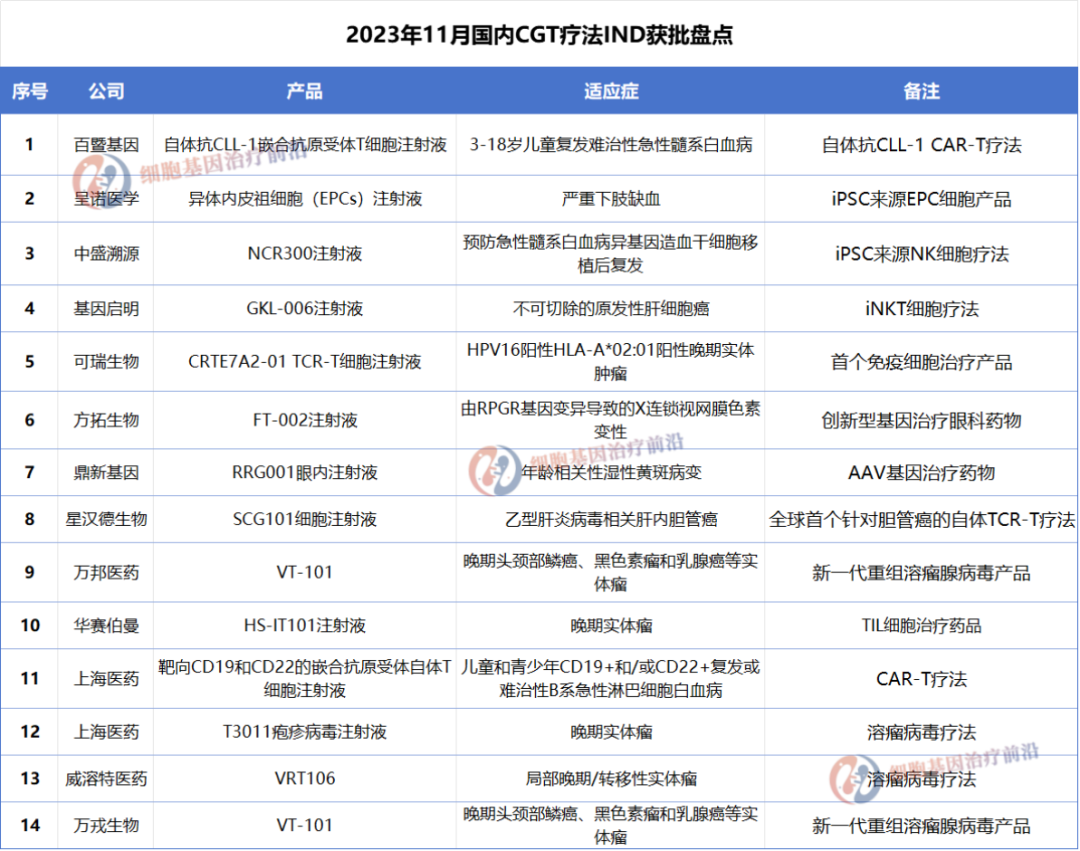
Task: Select product 'FT-002注射液'
Action: coord(304,420)
